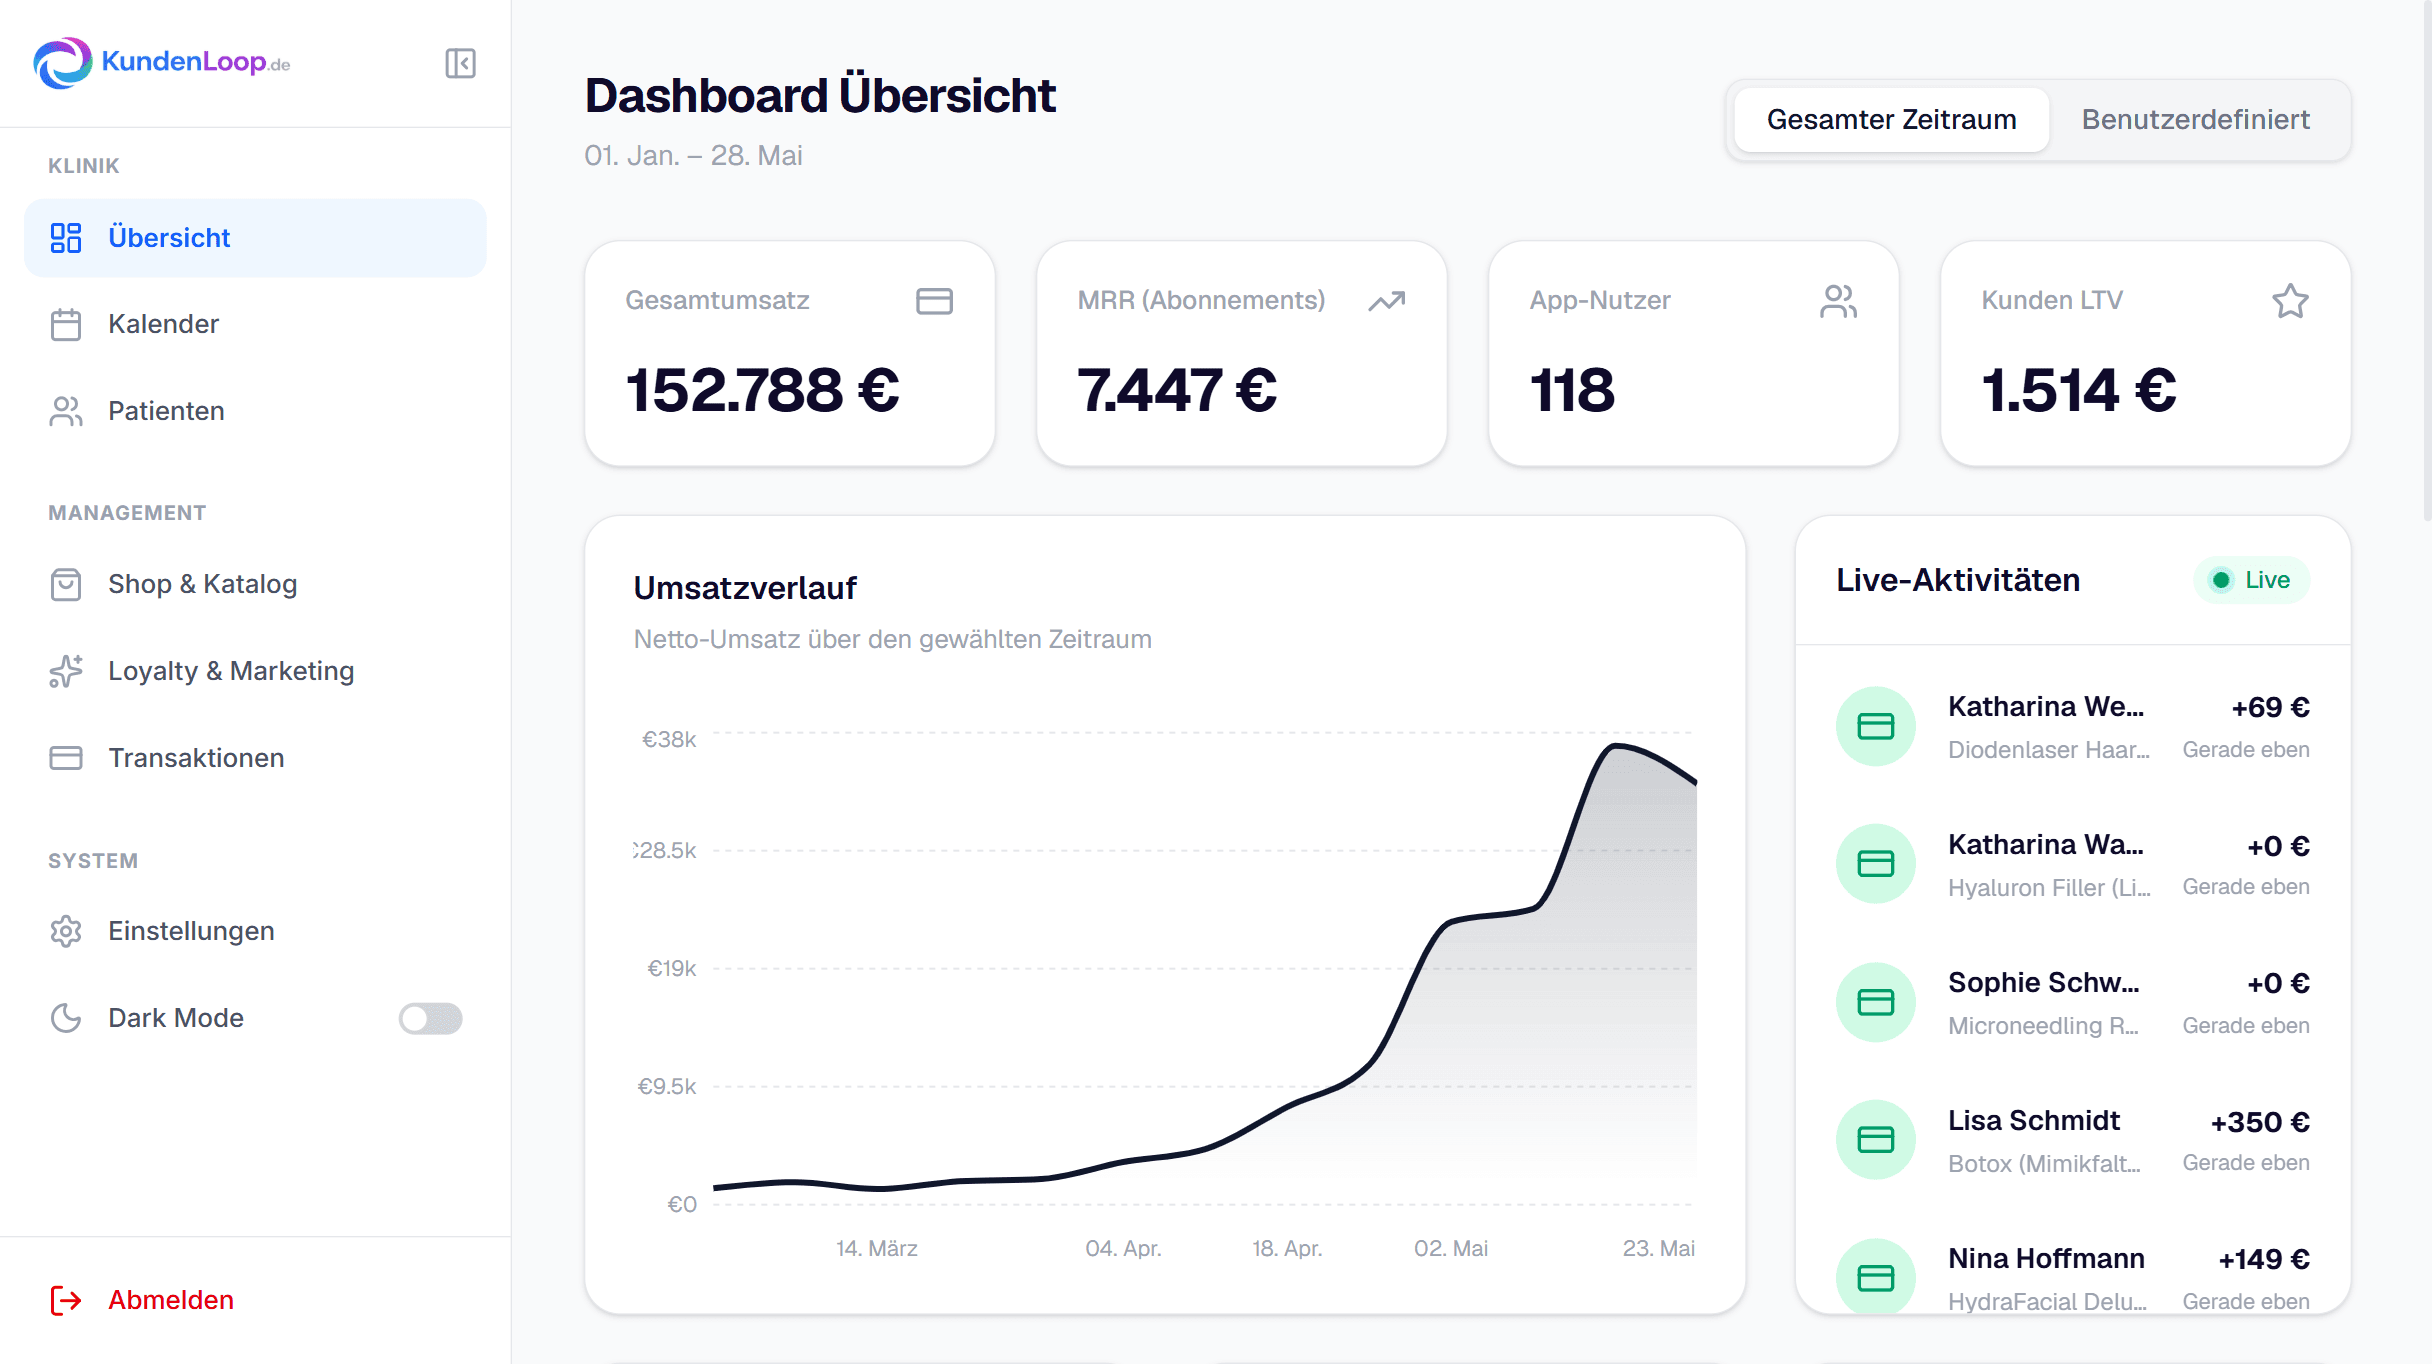The height and width of the screenshot is (1364, 2432).
Task: Click the payment icon next to Sophie Schw...
Action: tap(1876, 1002)
